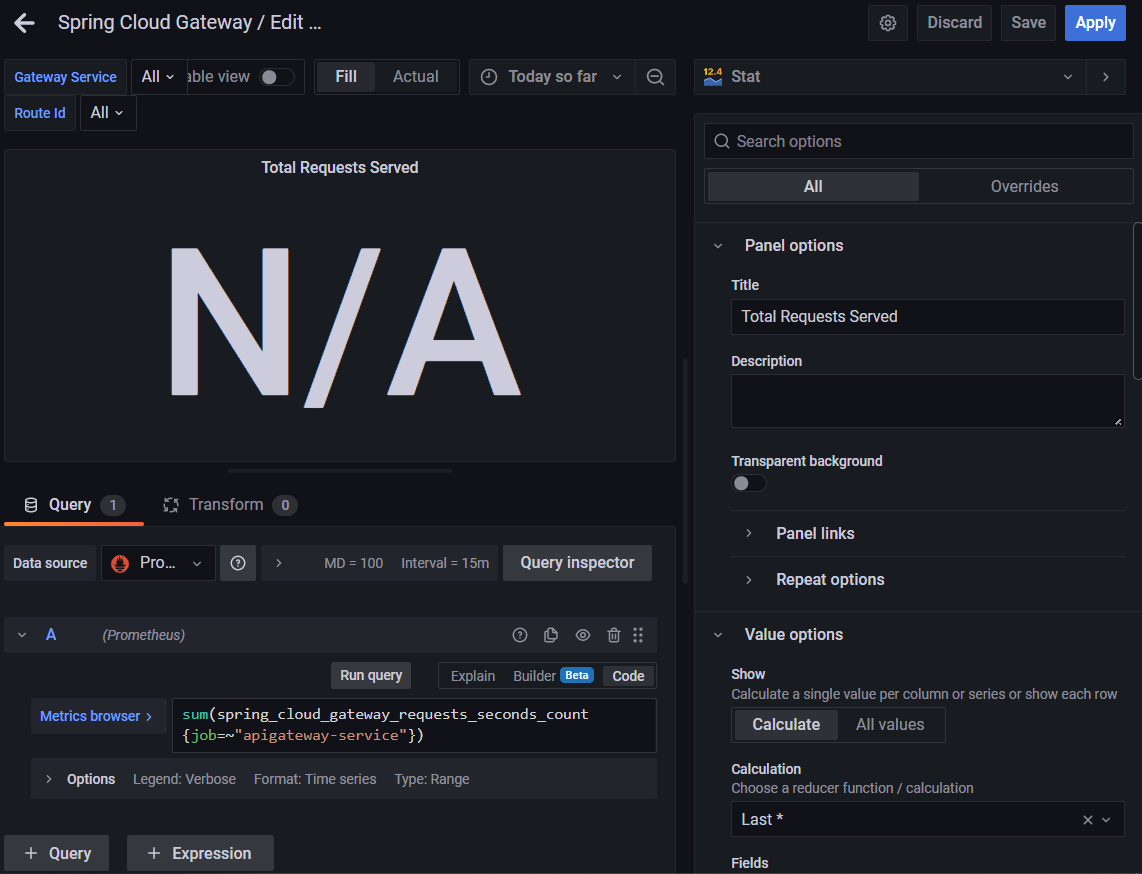The width and height of the screenshot is (1142, 874).
Task: Click the Query tab database icon
Action: [31, 505]
